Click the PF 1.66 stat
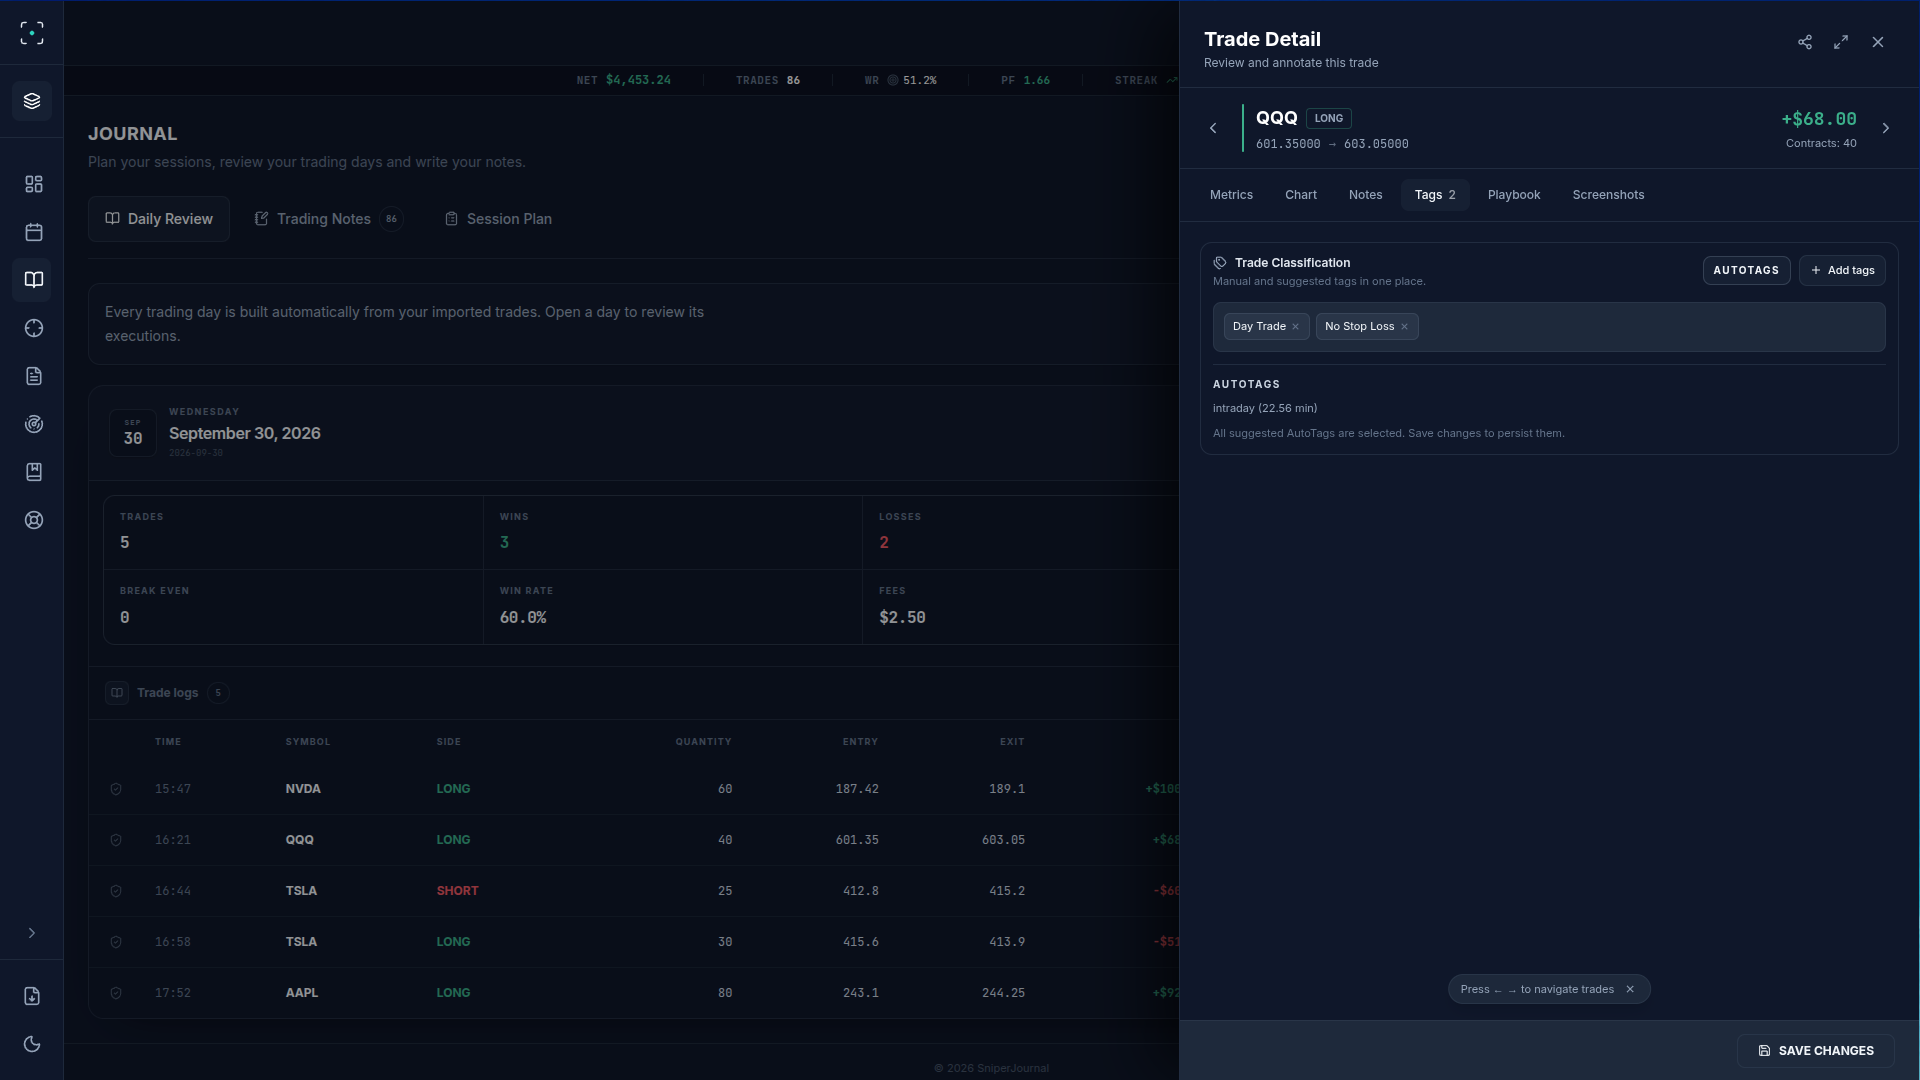The image size is (1920, 1080). pos(1025,80)
